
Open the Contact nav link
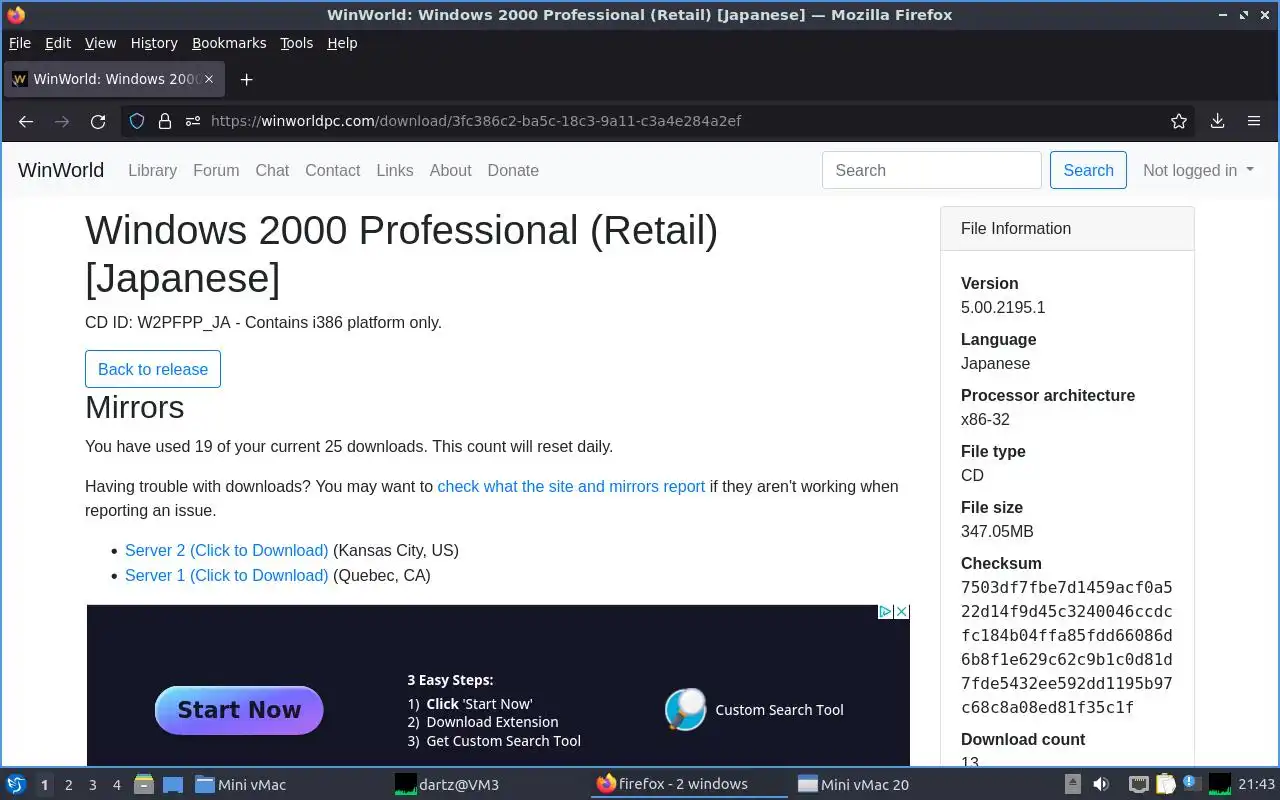332,170
